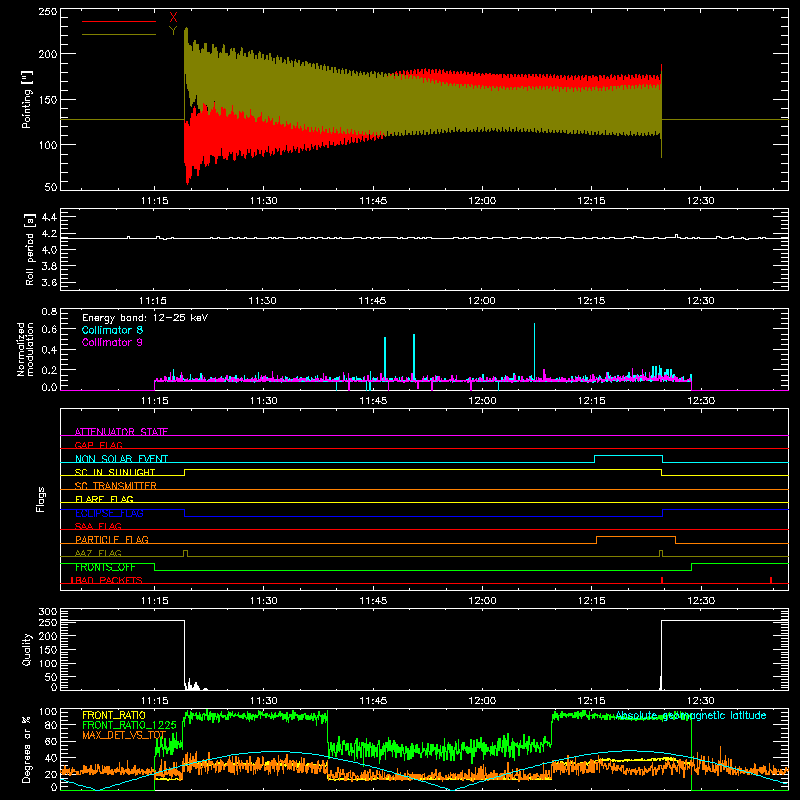
Task: Click the Normalized modulation axis title
Action: tap(24, 349)
